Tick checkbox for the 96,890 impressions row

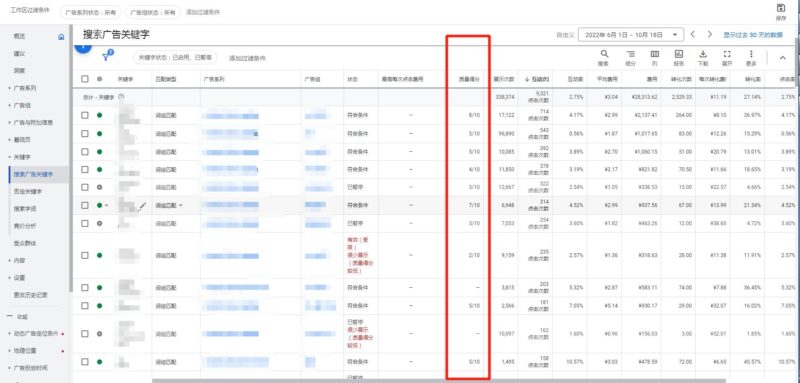[85, 134]
